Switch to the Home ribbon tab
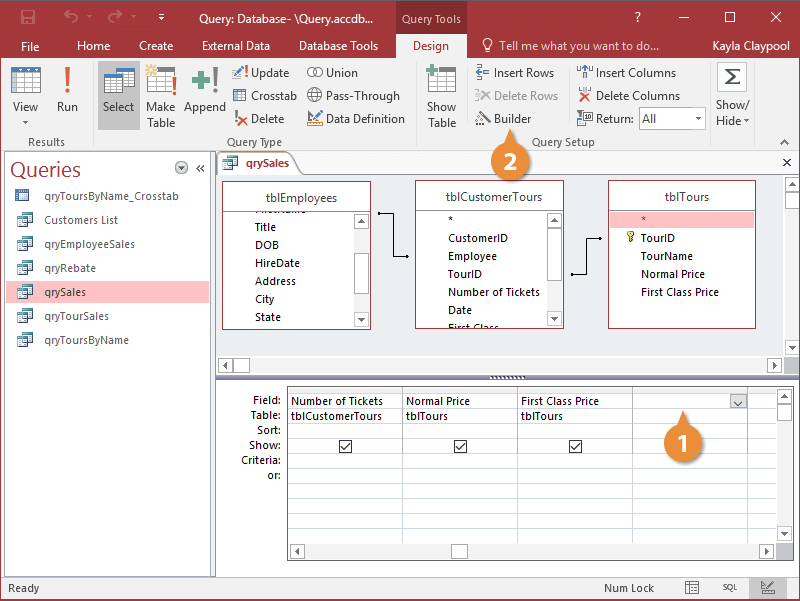Screen dimensions: 800x601 tap(93, 46)
